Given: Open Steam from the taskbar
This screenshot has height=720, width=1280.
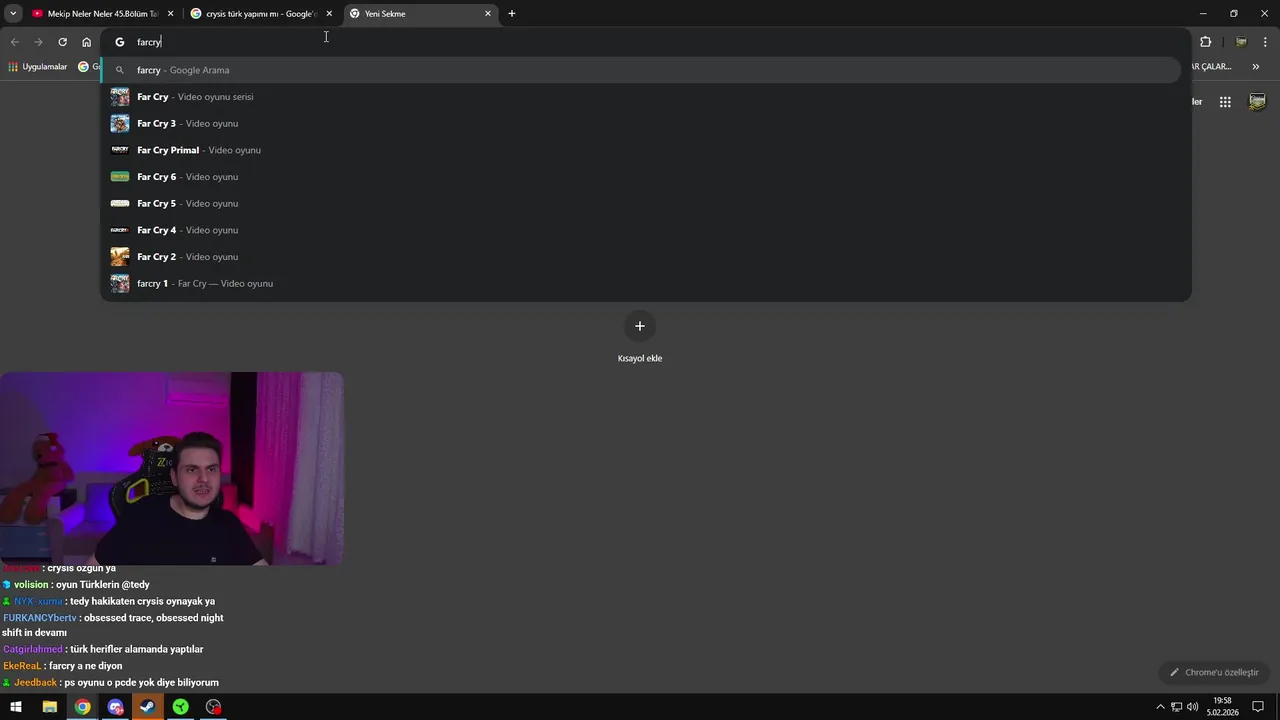Looking at the screenshot, I should pyautogui.click(x=147, y=707).
